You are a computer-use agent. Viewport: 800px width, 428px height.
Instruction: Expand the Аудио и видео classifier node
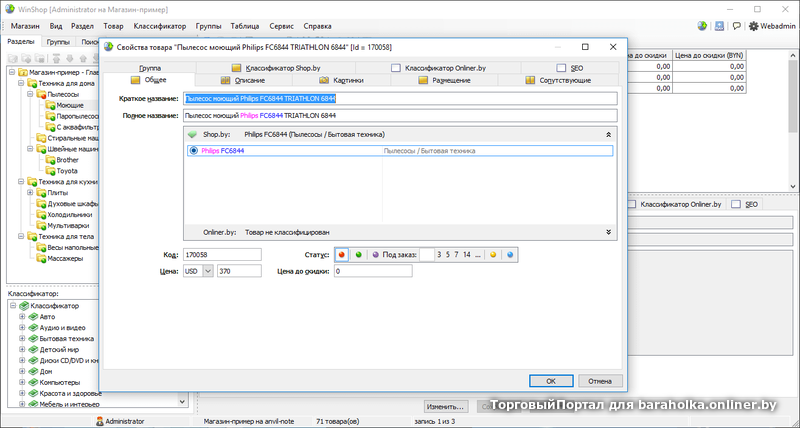22,328
